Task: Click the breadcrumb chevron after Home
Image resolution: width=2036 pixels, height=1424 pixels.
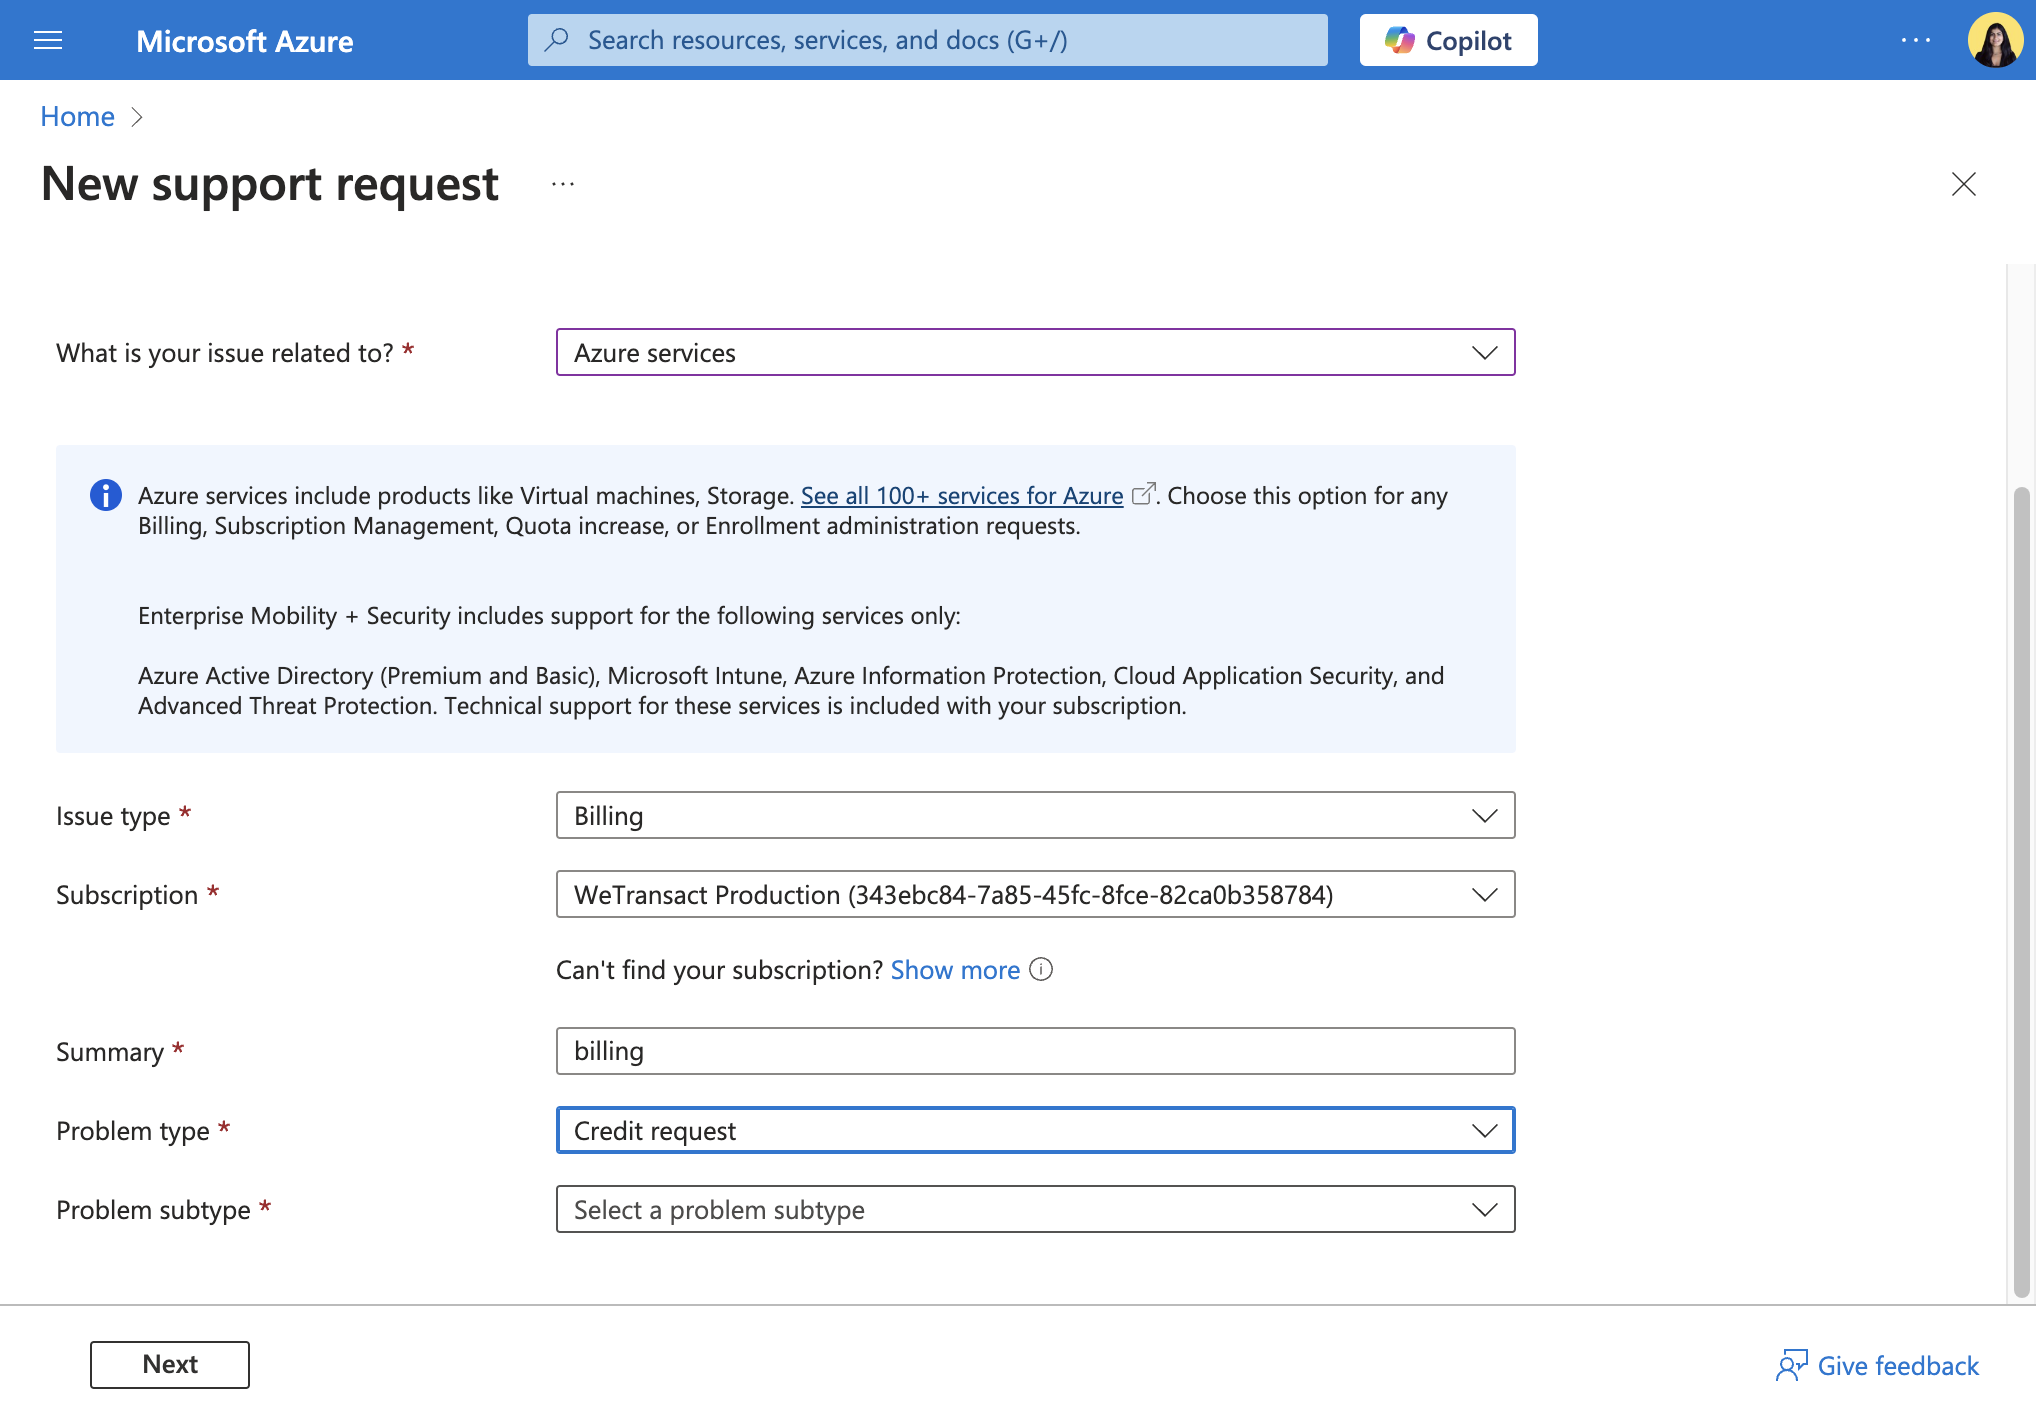Action: tap(137, 117)
